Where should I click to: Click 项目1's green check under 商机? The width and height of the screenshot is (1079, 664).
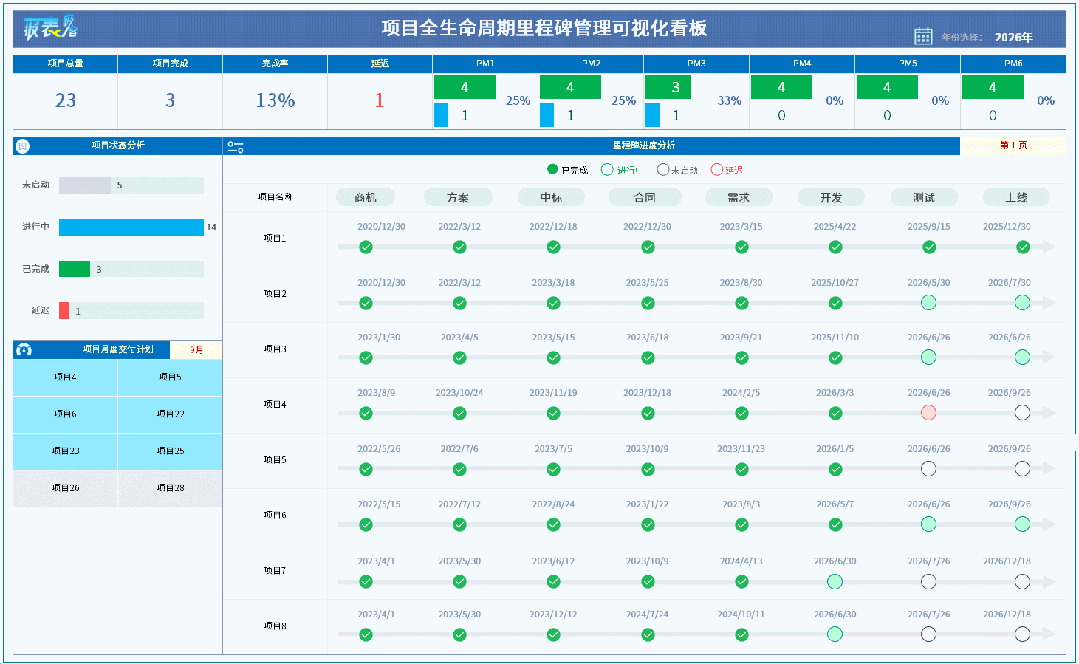(365, 247)
